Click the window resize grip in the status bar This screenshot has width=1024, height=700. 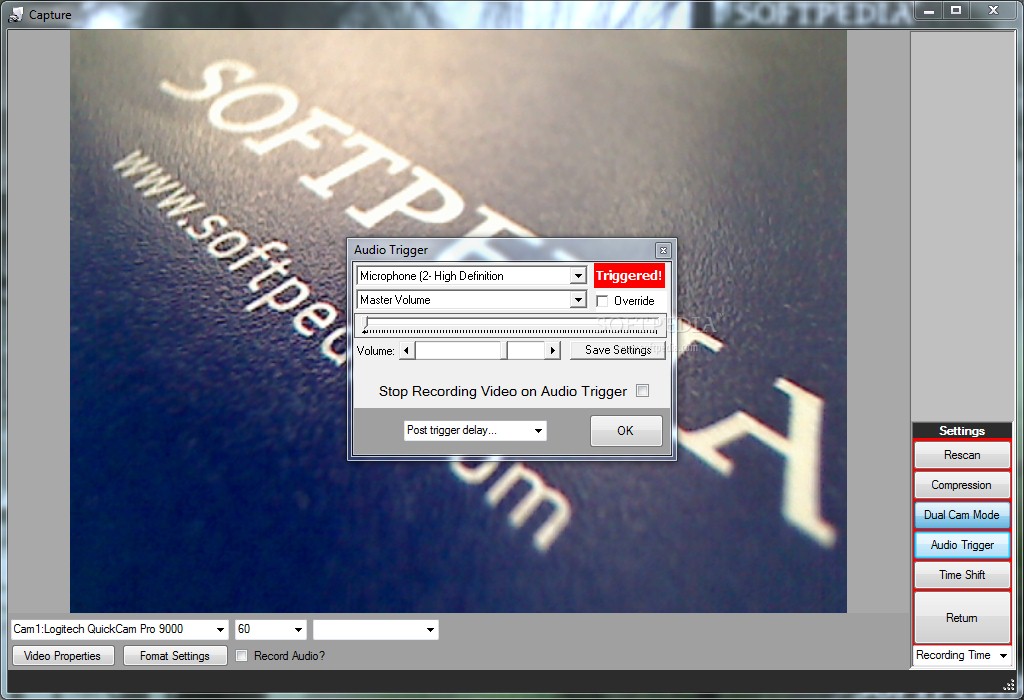pyautogui.click(x=1010, y=684)
